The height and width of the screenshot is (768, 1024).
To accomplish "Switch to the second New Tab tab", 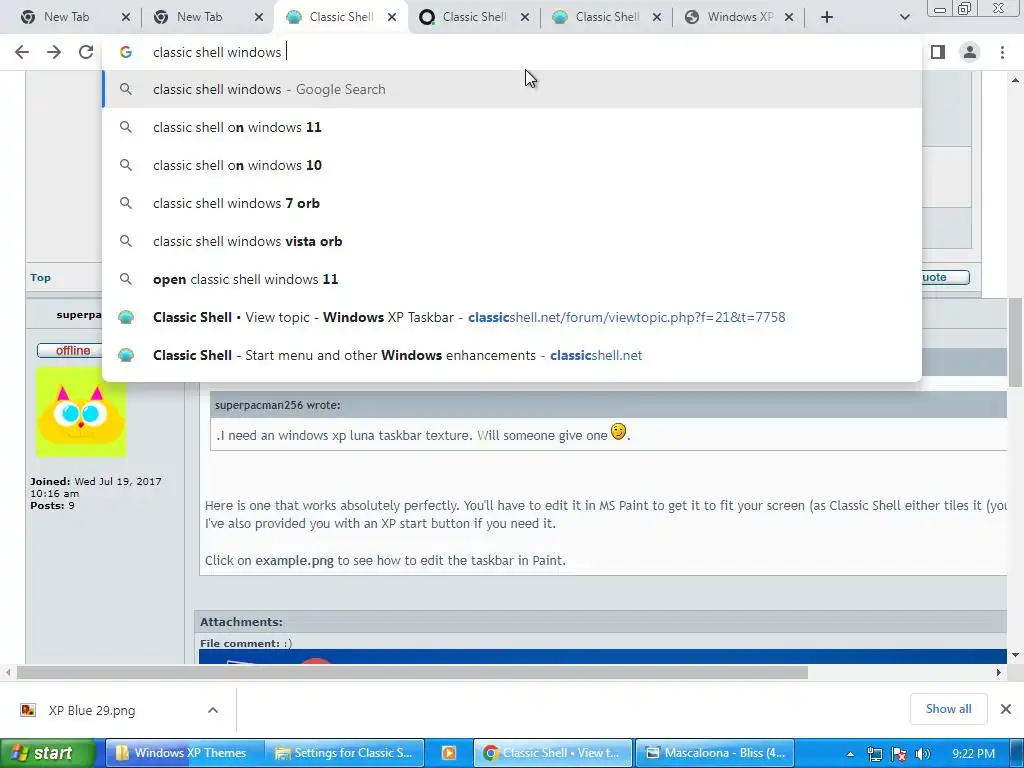I will pyautogui.click(x=199, y=17).
